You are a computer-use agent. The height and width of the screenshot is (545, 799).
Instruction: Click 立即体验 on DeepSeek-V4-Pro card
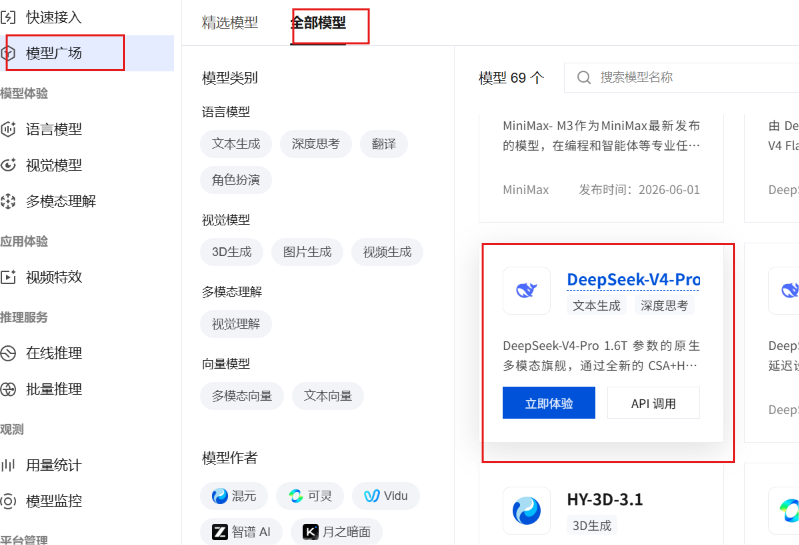[549, 403]
